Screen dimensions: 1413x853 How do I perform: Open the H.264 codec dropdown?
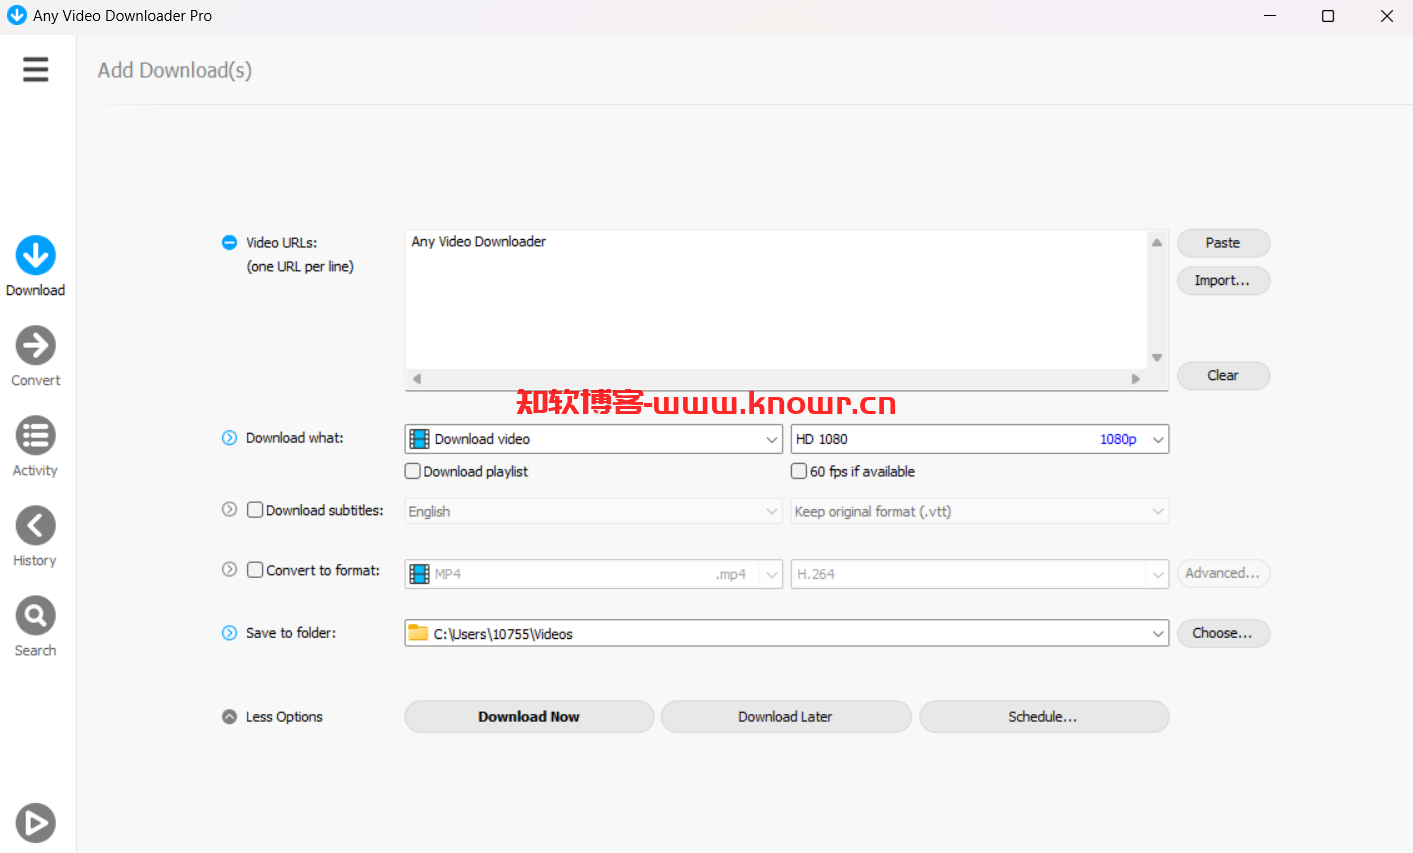pos(980,574)
